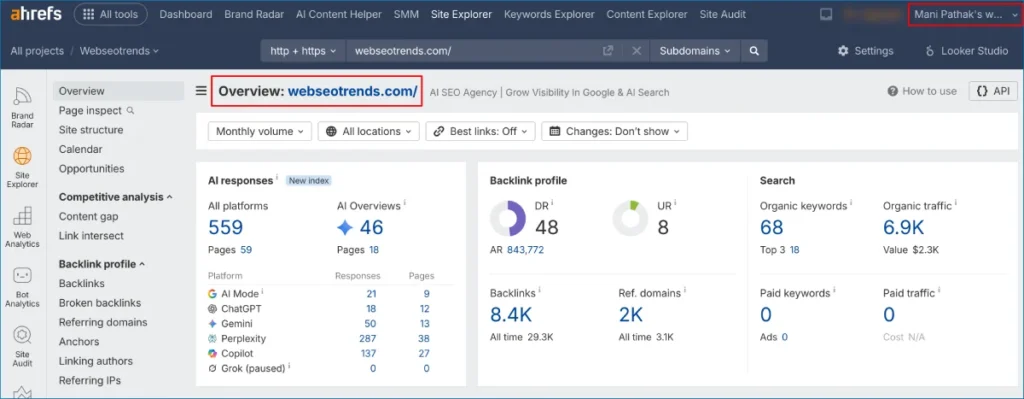Expand the Webseotrends project dropdown
1024x399 pixels.
coord(120,51)
